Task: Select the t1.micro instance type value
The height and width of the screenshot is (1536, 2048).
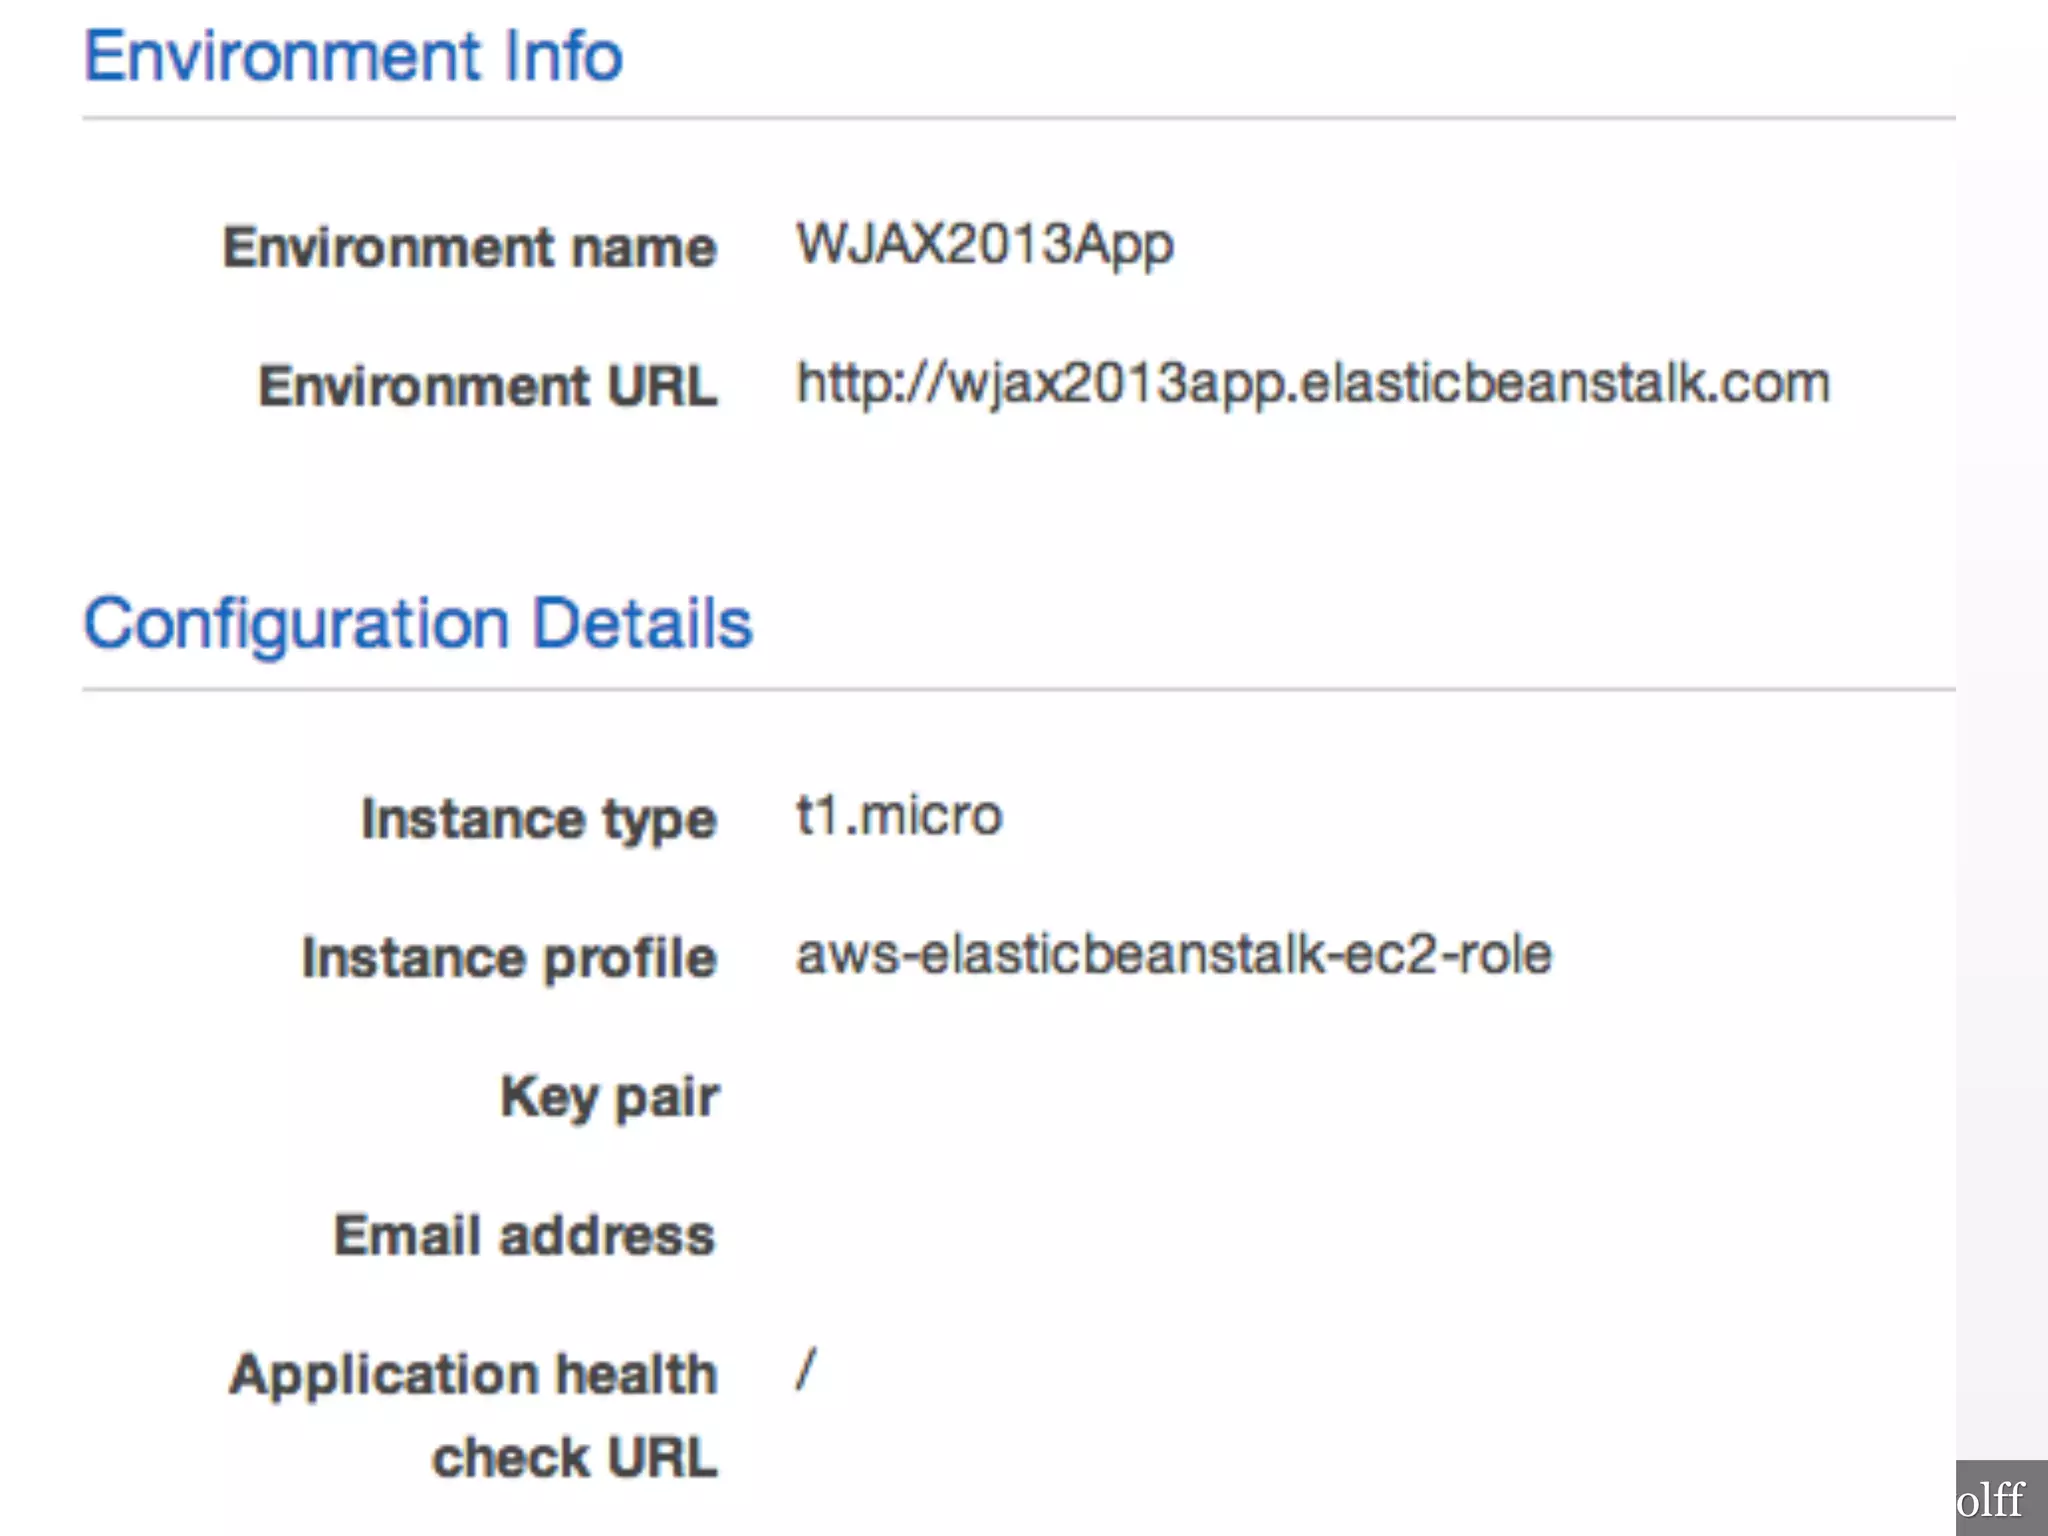Action: pos(898,816)
